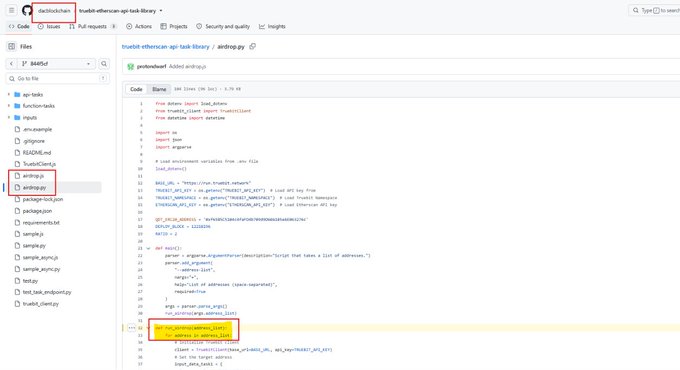Viewport: 680px width, 370px height.
Task: Open sample_async.py file
Action: coord(41,269)
